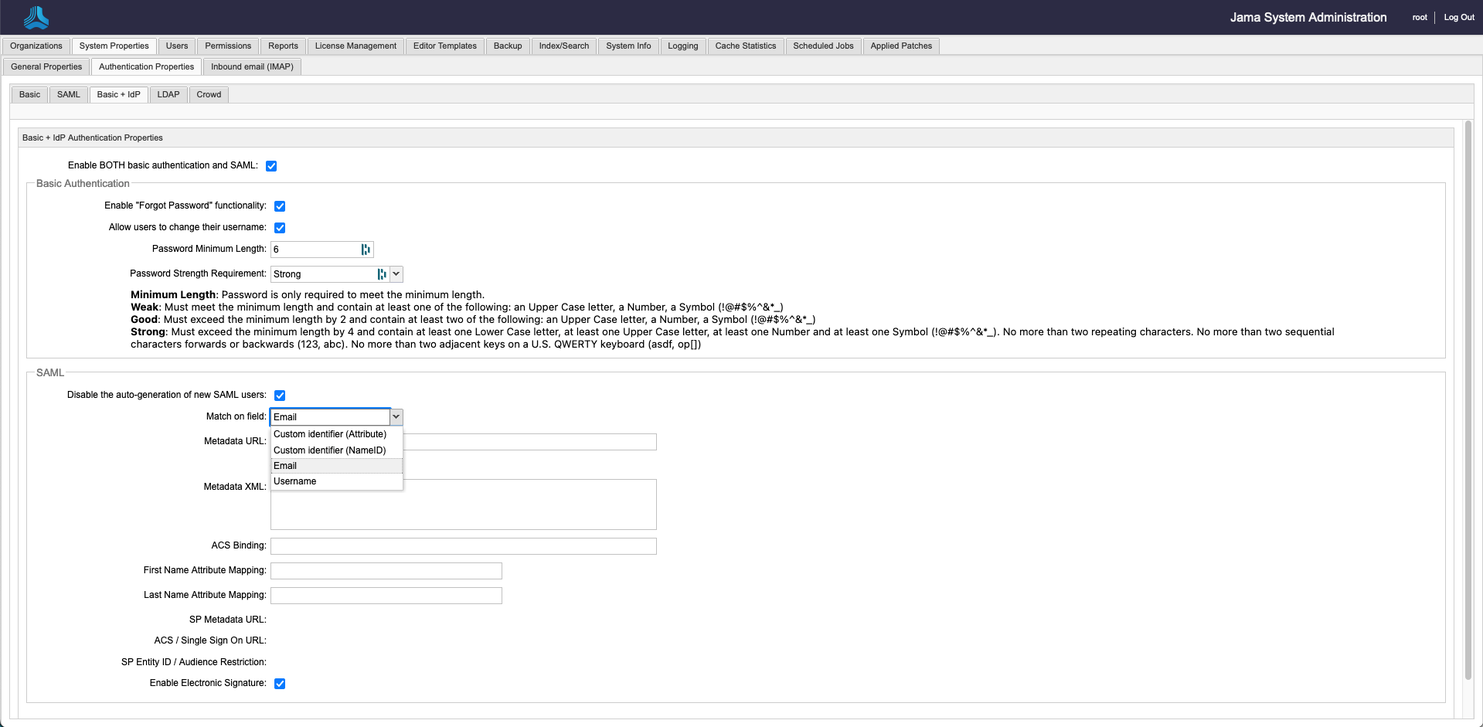The width and height of the screenshot is (1483, 727).
Task: Switch to the SAML authentication tab
Action: point(68,95)
